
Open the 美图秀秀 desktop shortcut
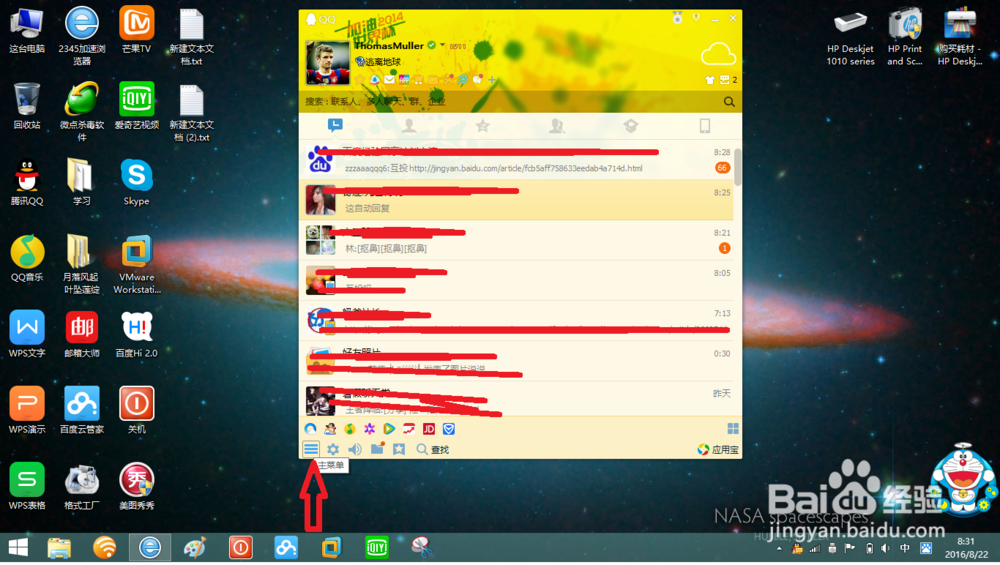pyautogui.click(x=136, y=487)
